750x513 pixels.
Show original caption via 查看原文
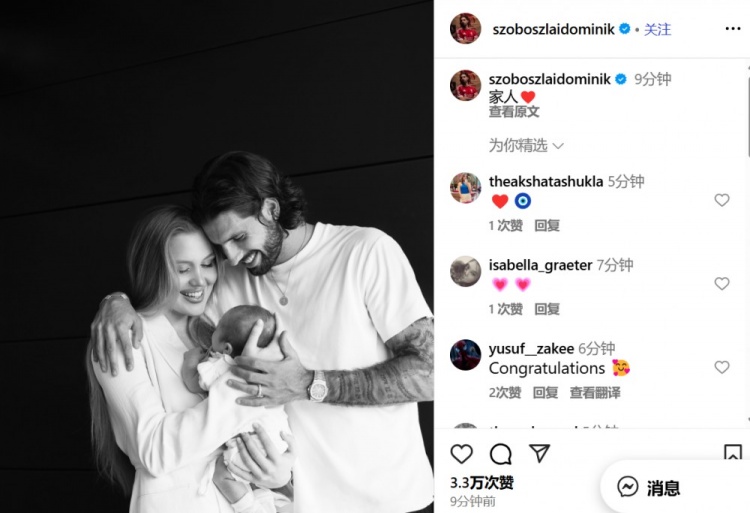pyautogui.click(x=514, y=112)
